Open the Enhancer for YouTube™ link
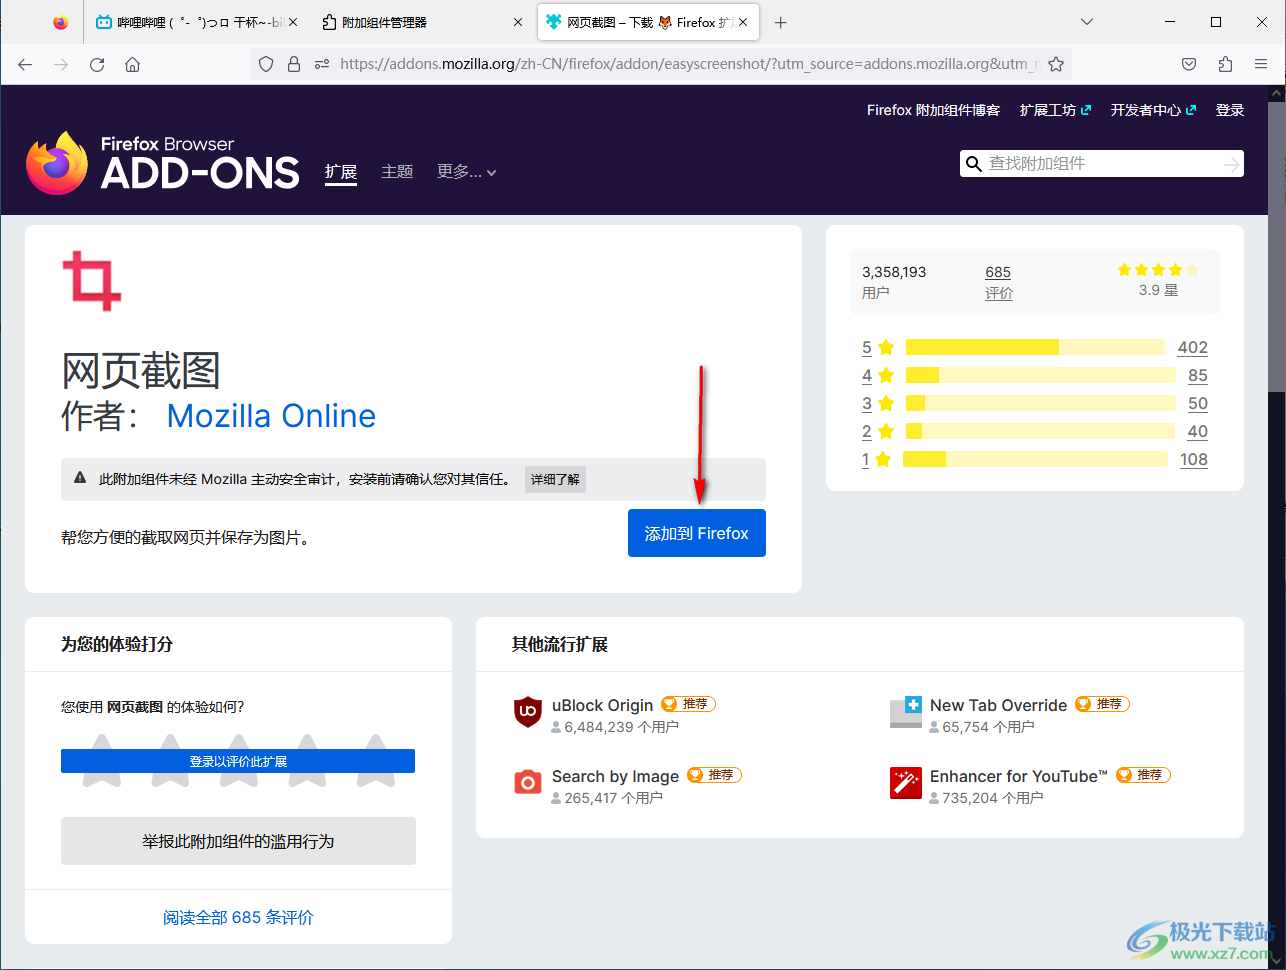The width and height of the screenshot is (1286, 970). point(1019,776)
